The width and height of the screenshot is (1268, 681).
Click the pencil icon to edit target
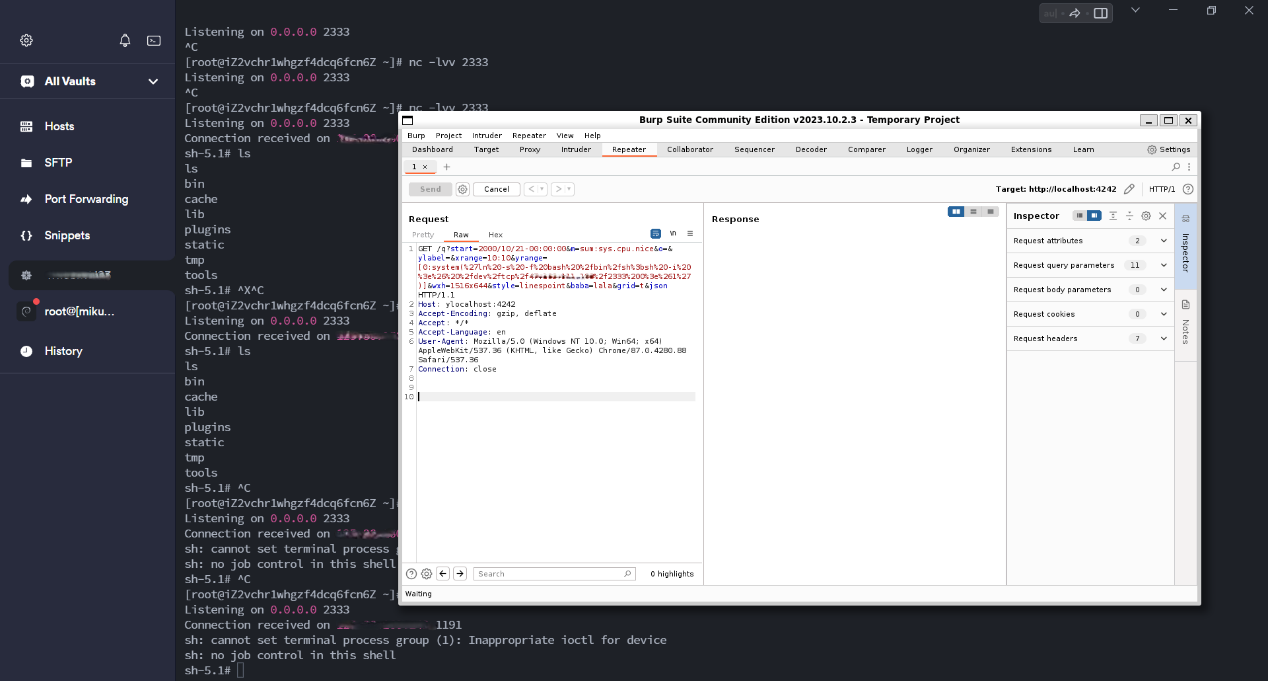point(1129,189)
